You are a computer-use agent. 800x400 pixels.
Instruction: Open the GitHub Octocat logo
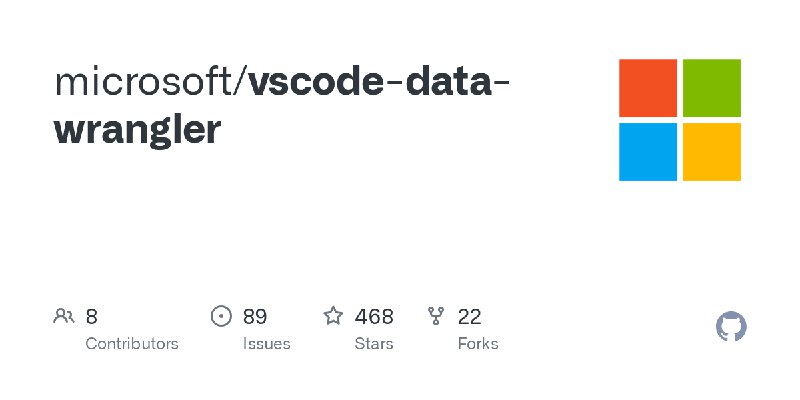click(731, 327)
